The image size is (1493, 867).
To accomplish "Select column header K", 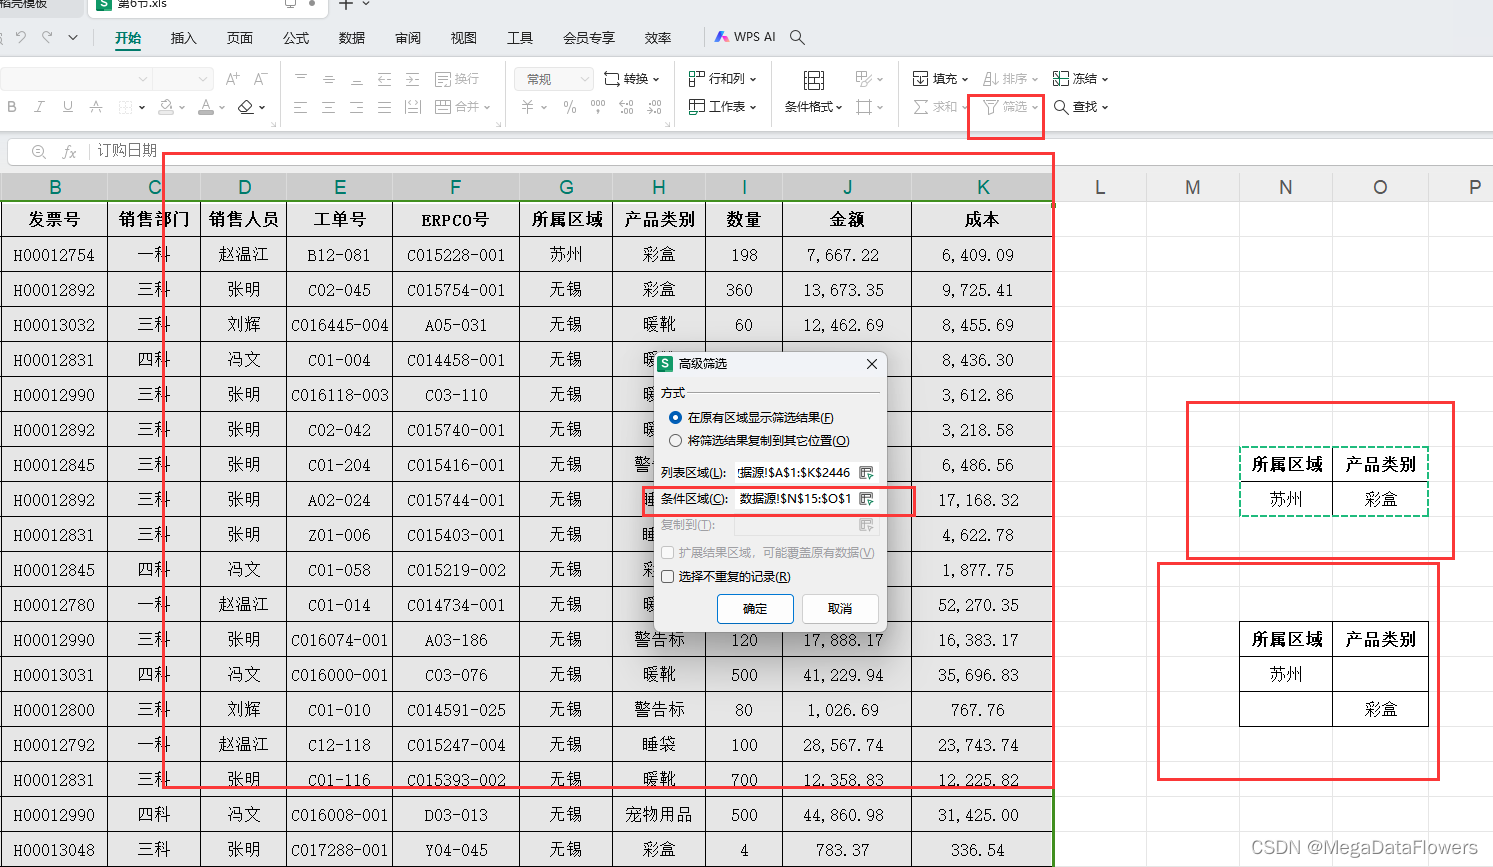I will coord(983,187).
